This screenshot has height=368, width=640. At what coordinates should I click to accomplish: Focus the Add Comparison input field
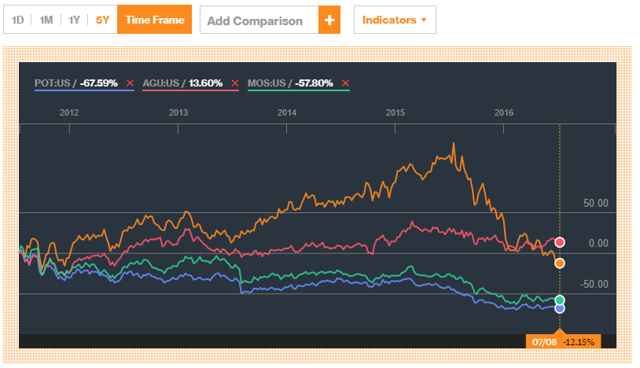[x=259, y=20]
